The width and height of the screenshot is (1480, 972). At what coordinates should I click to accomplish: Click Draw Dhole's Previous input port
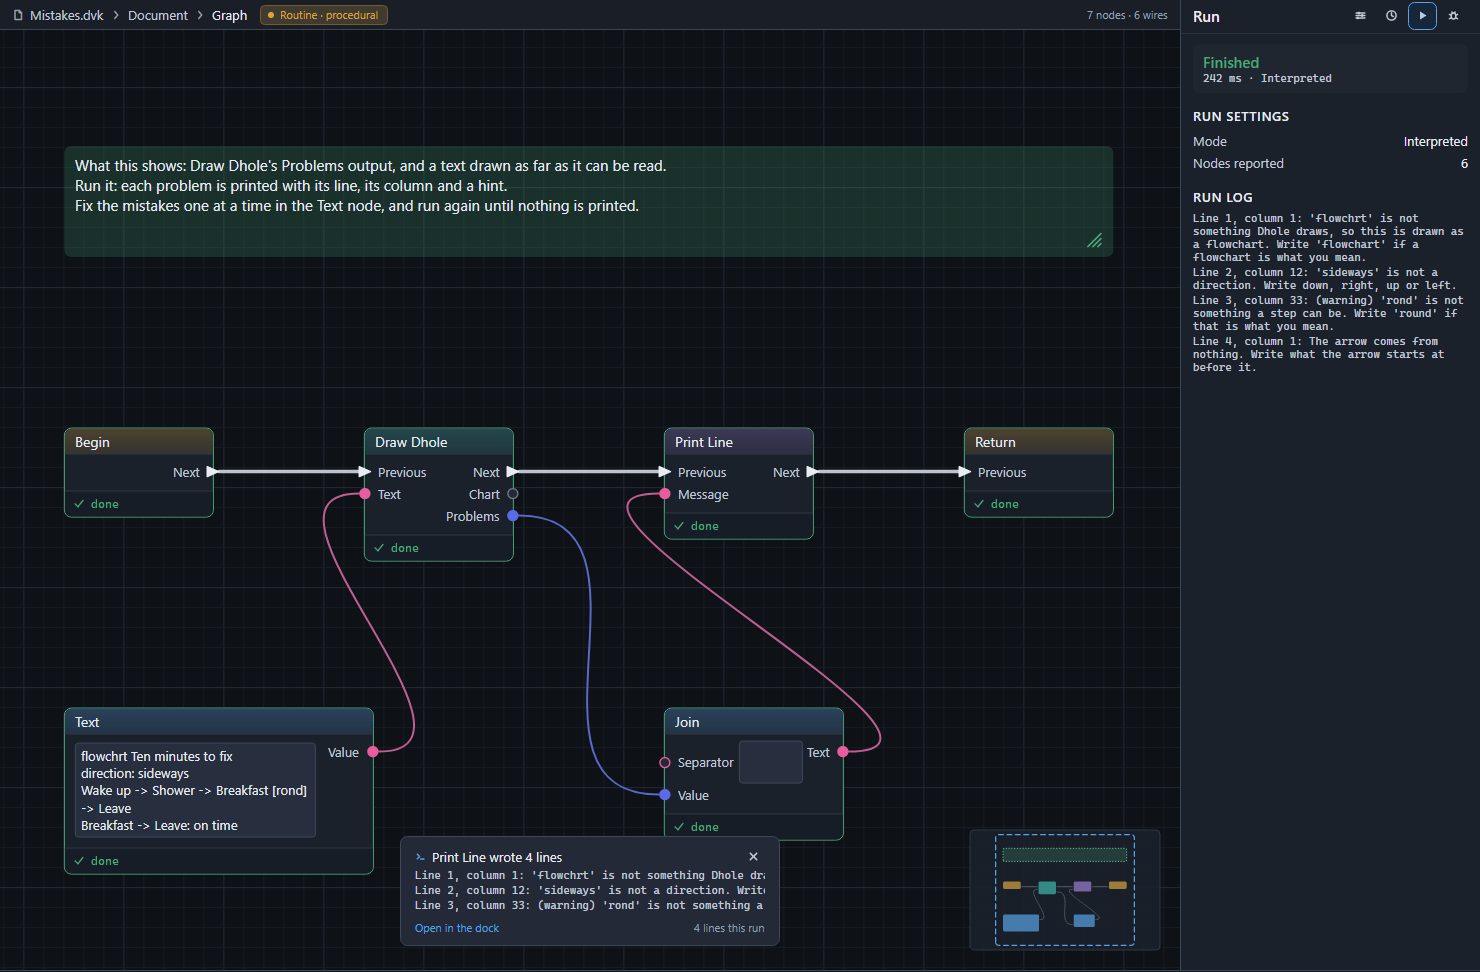coord(365,472)
